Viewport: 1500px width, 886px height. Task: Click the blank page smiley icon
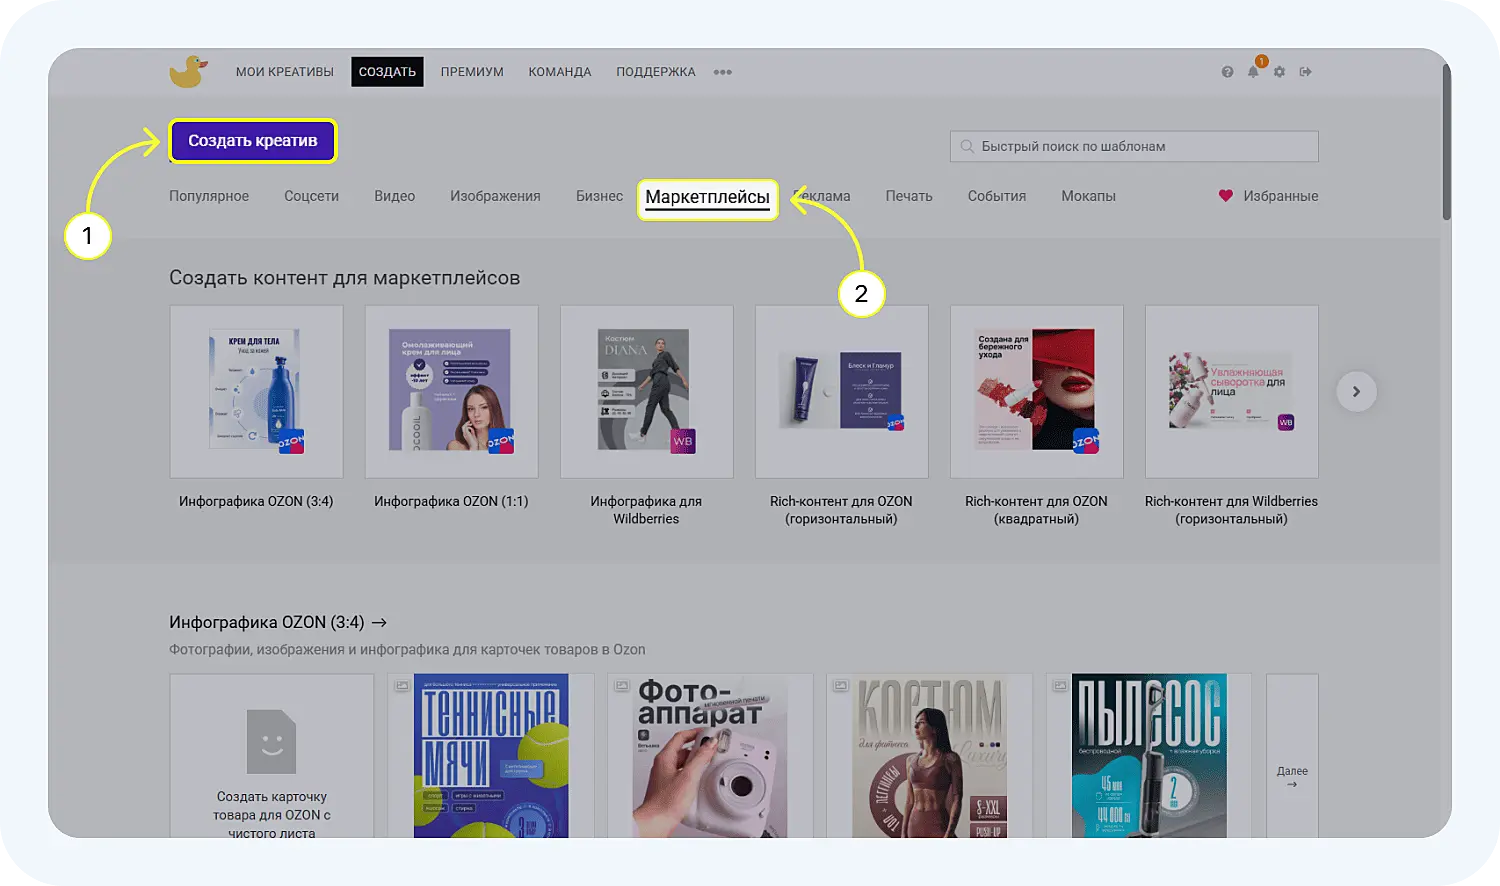point(271,742)
